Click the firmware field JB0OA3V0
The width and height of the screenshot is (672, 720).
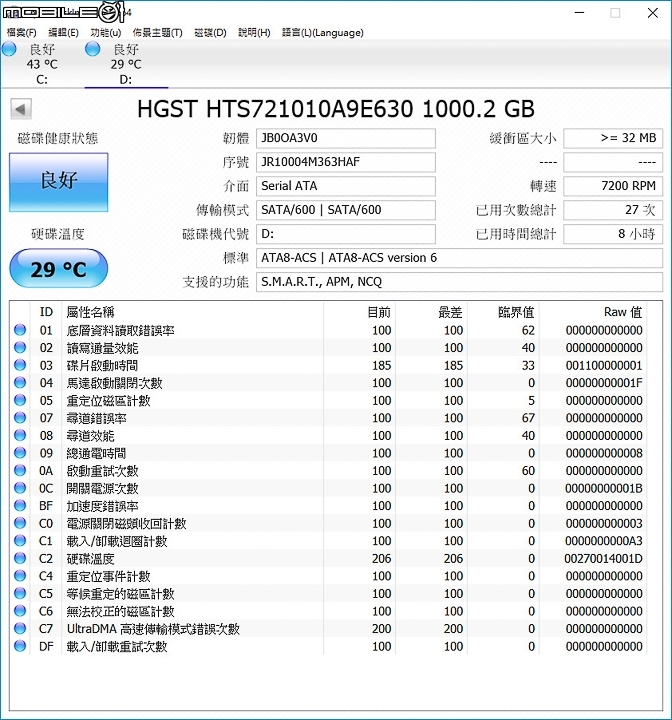(346, 138)
